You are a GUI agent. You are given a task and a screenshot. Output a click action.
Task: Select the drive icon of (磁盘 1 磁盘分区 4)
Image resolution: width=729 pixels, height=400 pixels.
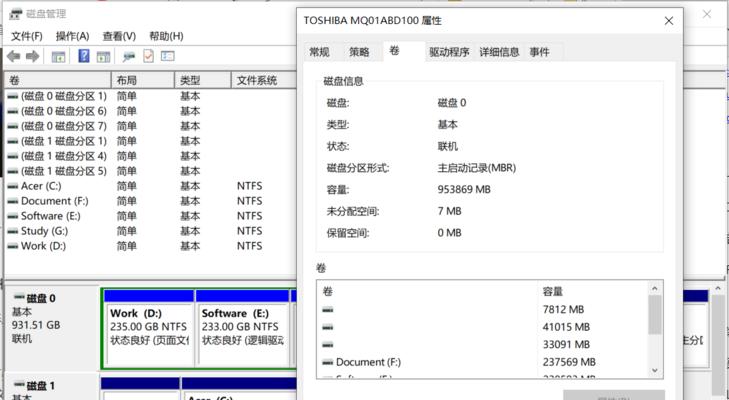click(x=13, y=156)
